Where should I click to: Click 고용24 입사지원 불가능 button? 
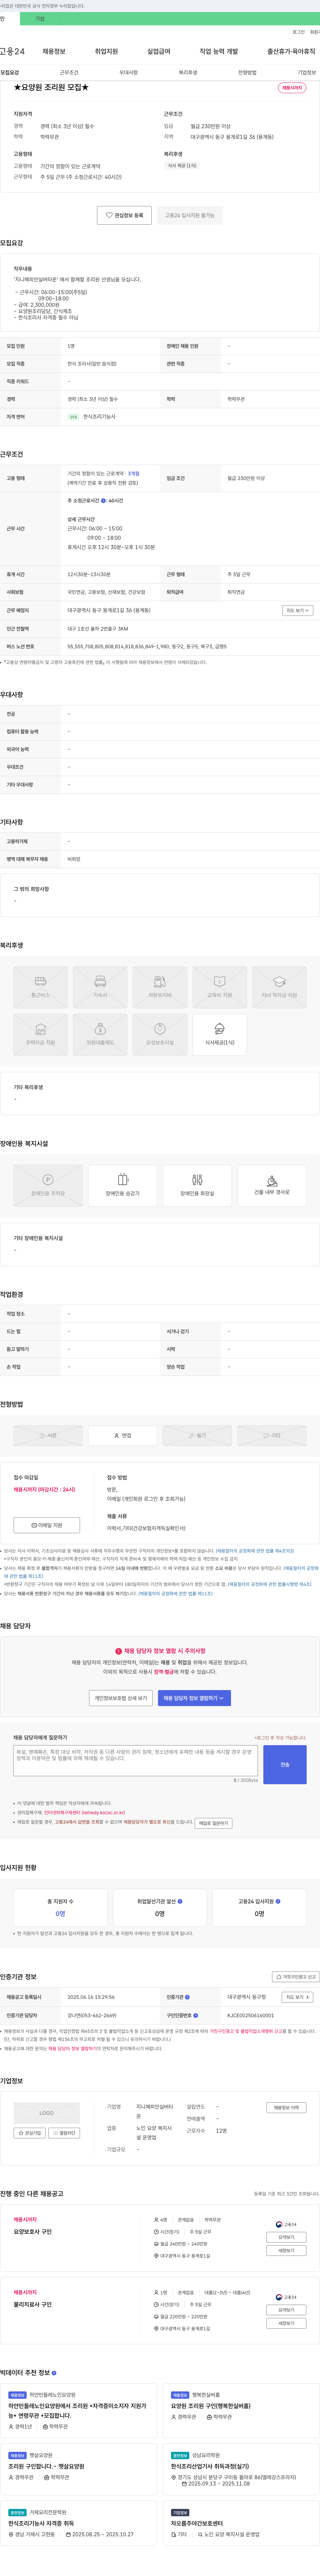click(190, 215)
